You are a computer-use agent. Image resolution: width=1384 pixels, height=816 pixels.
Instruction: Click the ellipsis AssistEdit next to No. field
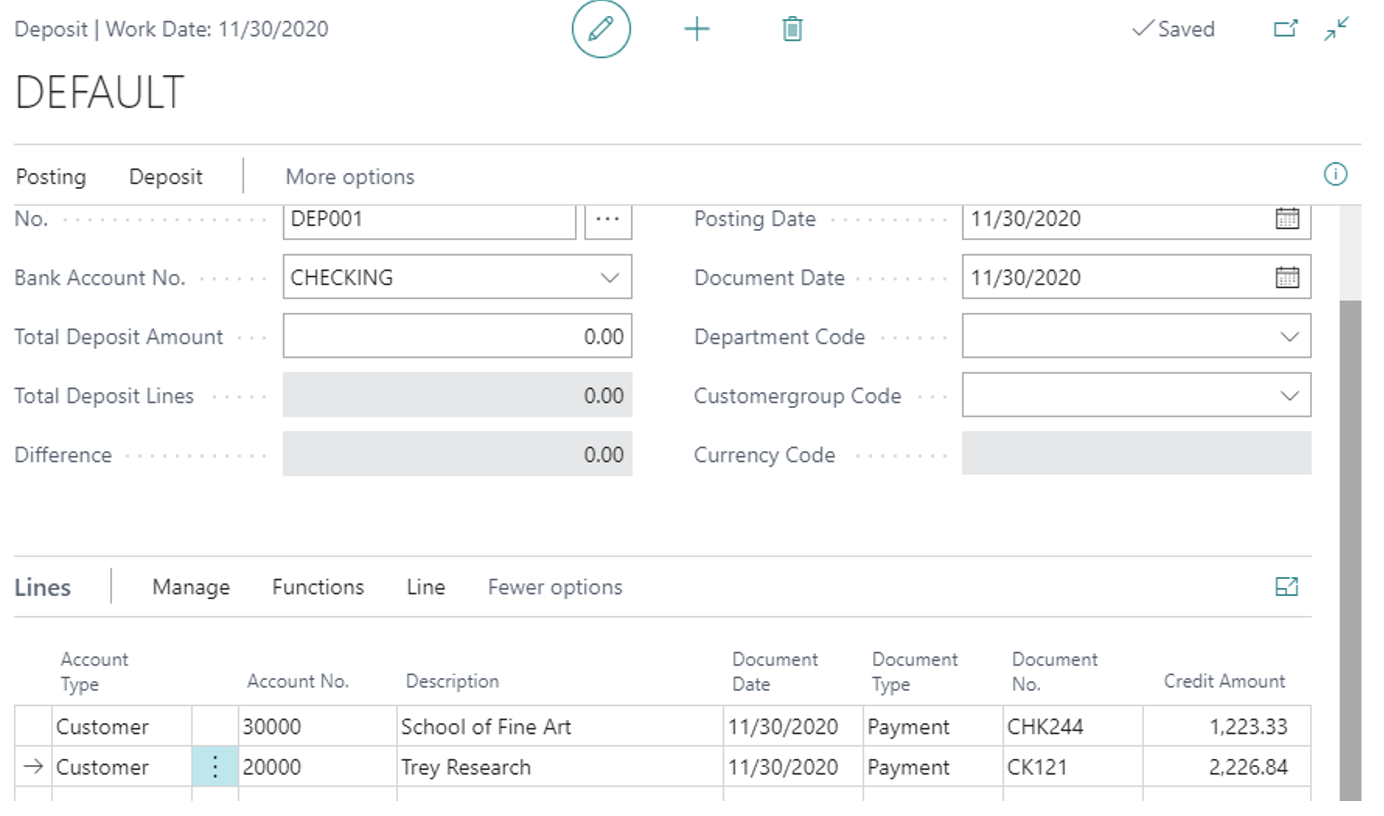607,218
